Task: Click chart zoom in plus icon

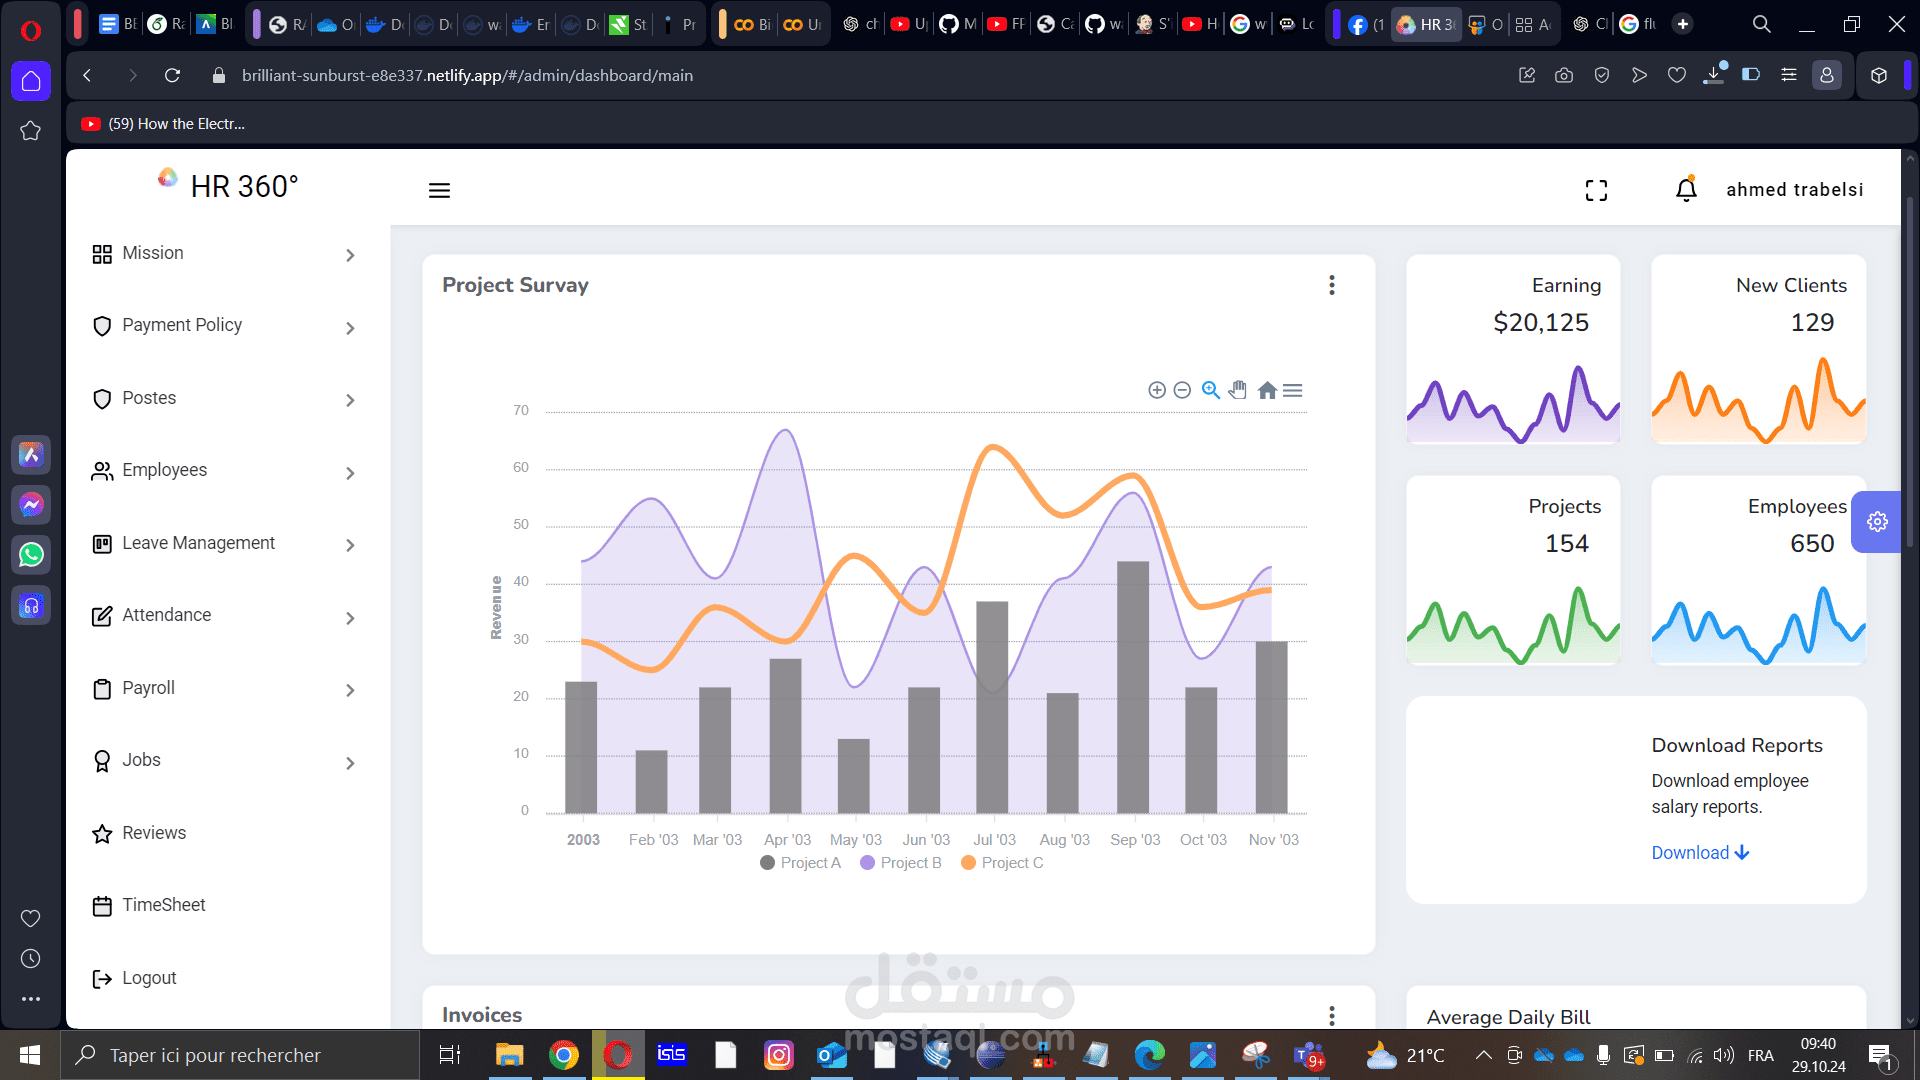Action: 1157,390
